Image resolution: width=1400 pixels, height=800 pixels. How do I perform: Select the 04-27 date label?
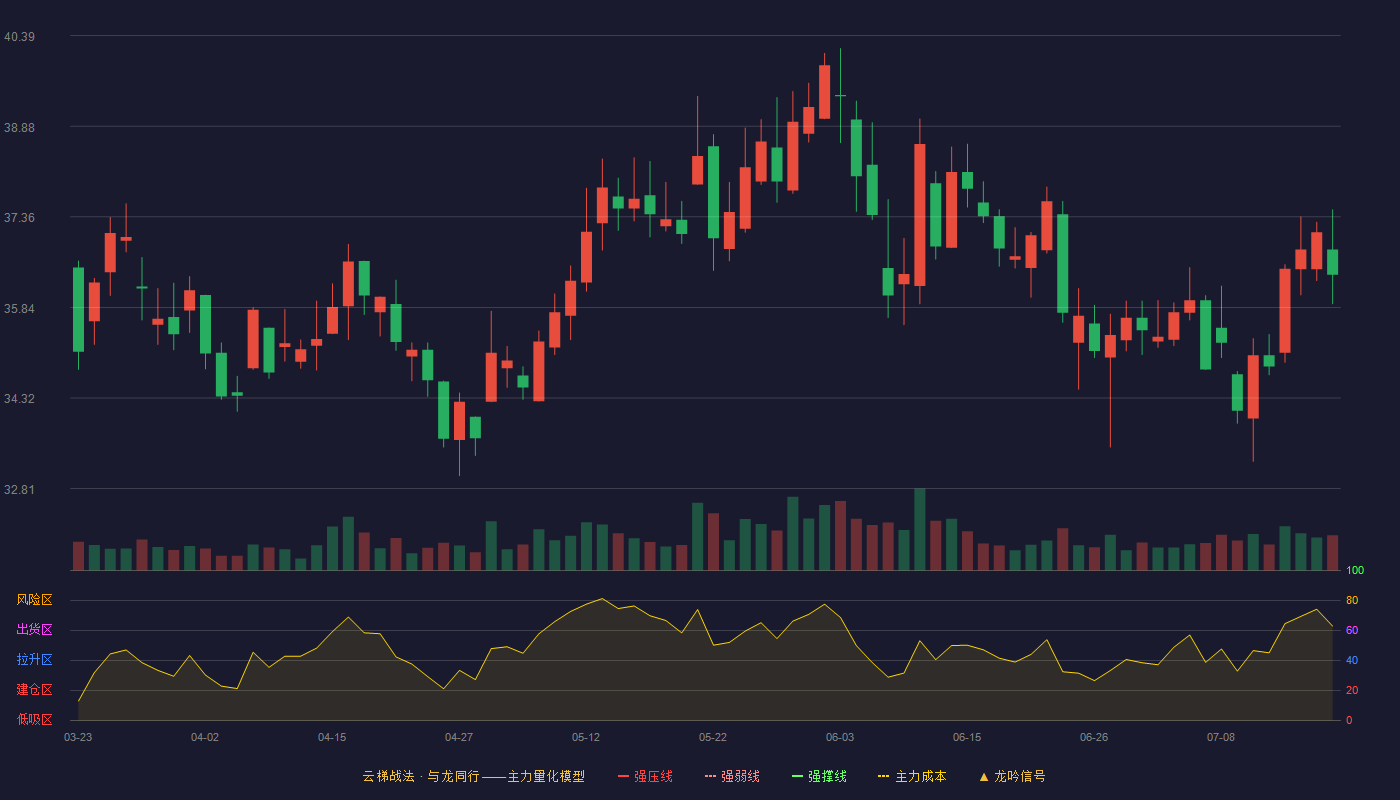click(x=459, y=737)
